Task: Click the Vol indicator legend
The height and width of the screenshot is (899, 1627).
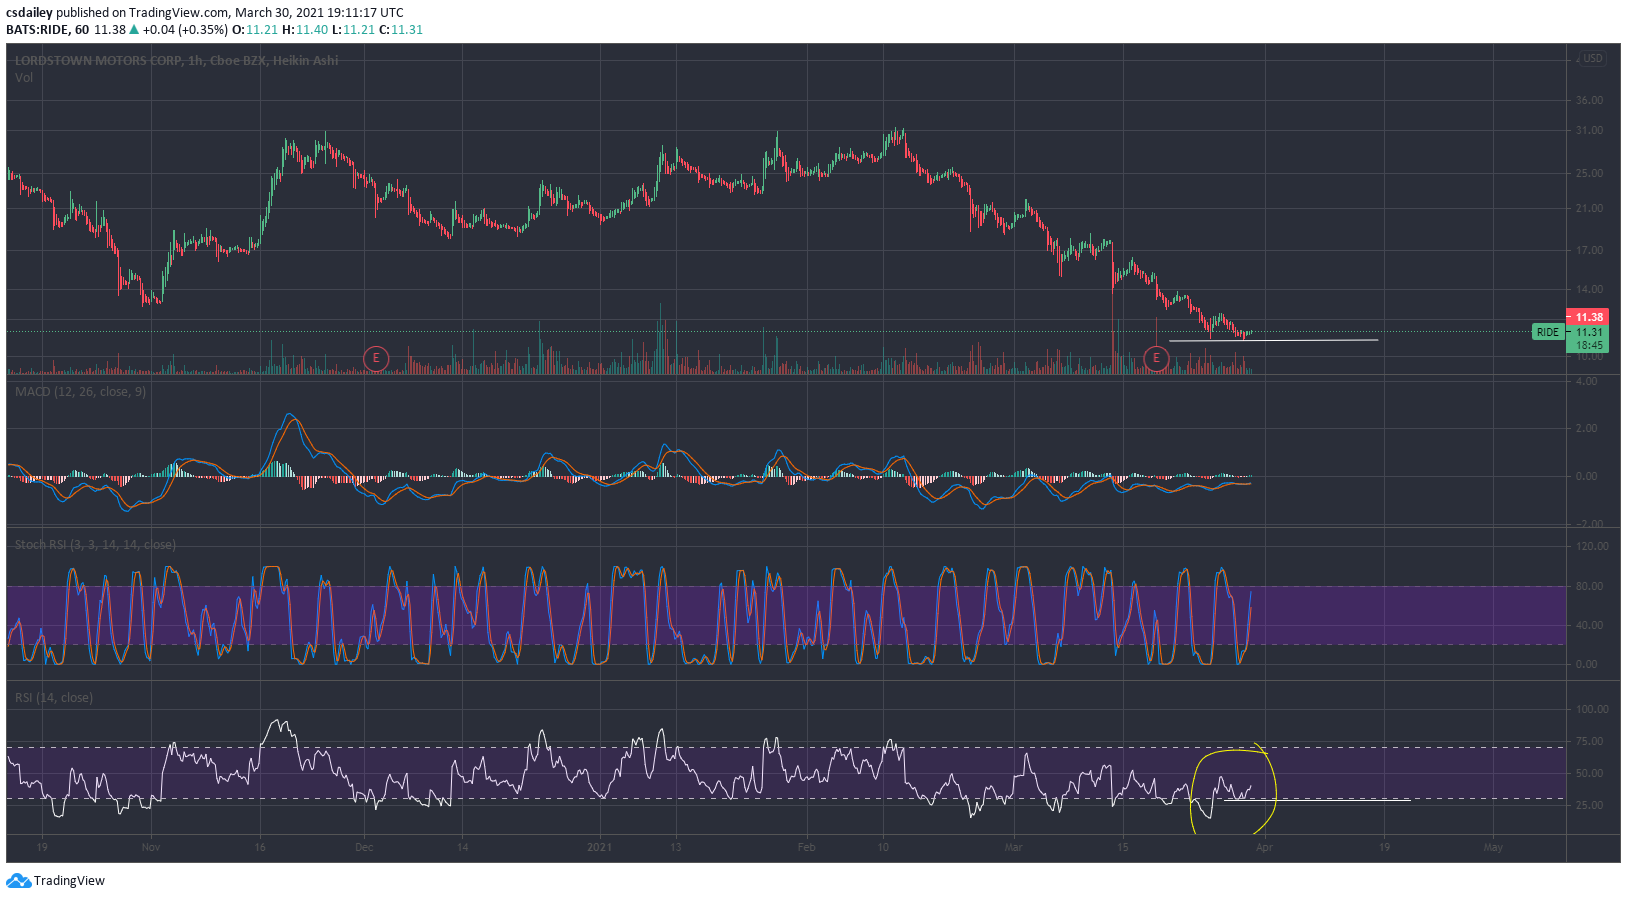Action: pos(24,77)
